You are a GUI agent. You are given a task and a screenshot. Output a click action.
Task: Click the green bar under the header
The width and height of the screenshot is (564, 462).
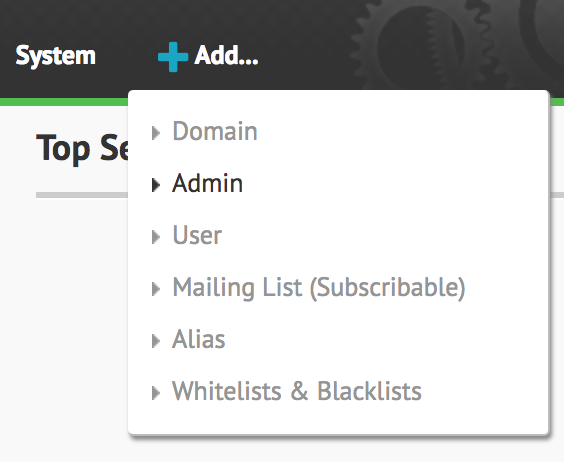[x=64, y=102]
